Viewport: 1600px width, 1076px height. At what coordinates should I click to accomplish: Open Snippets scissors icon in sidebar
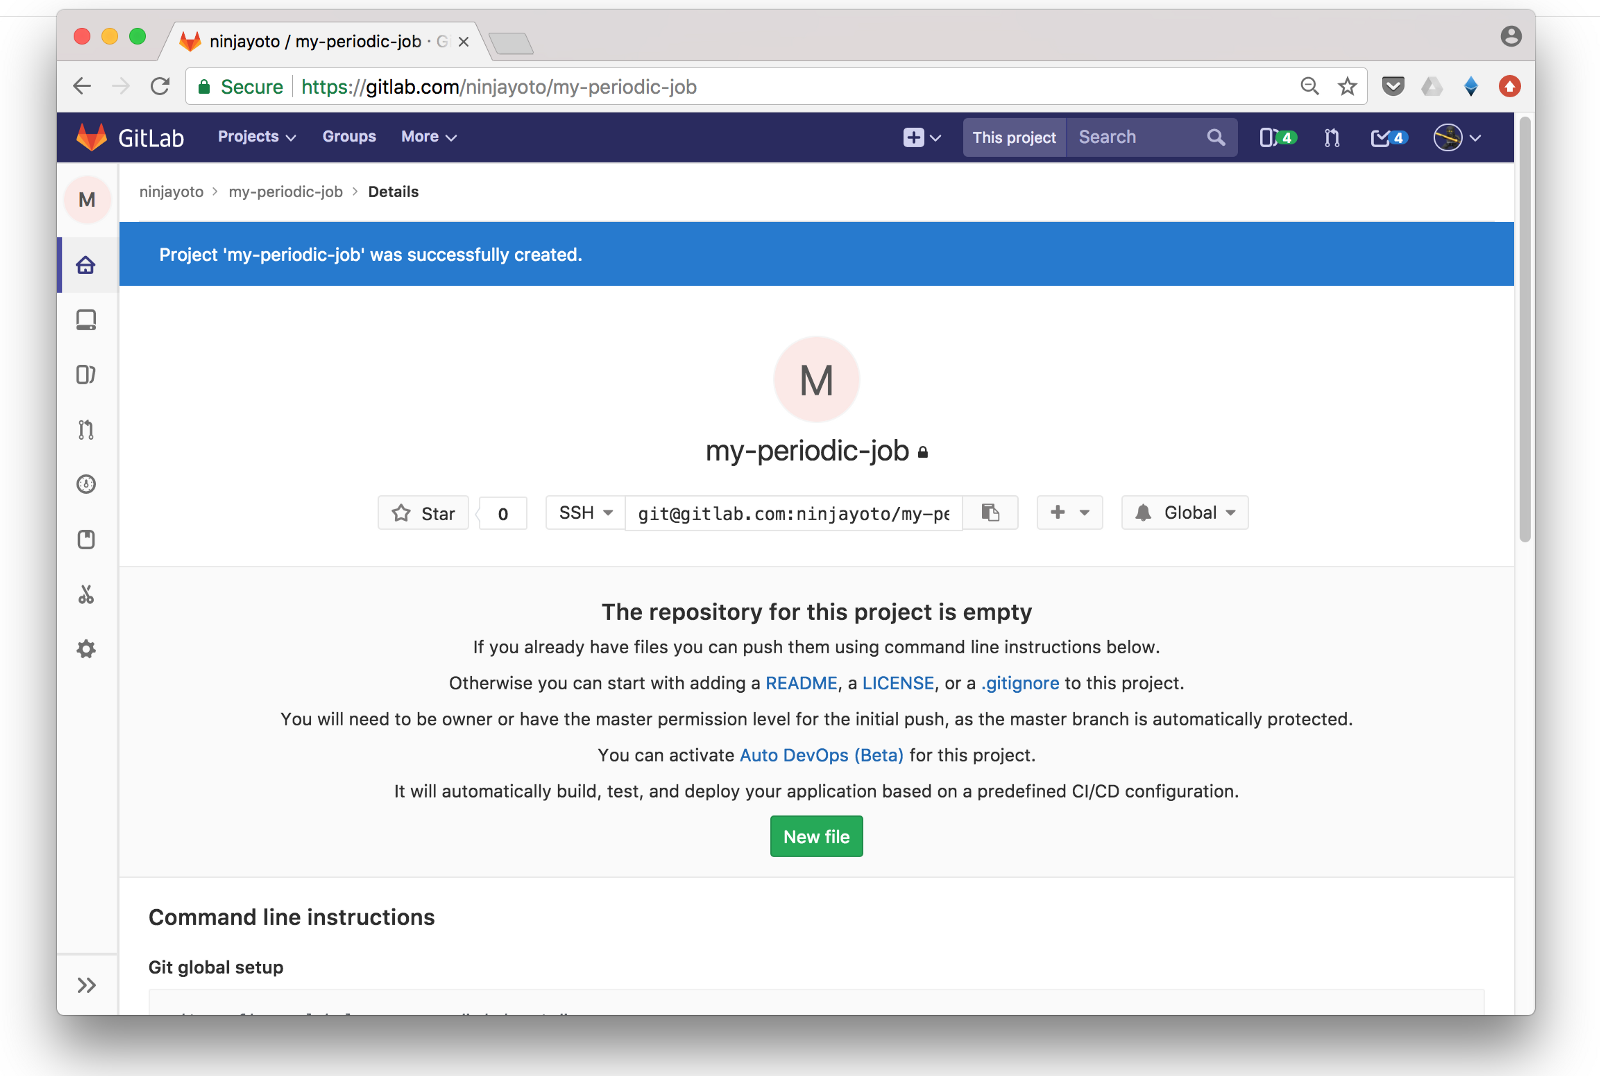[x=86, y=595]
